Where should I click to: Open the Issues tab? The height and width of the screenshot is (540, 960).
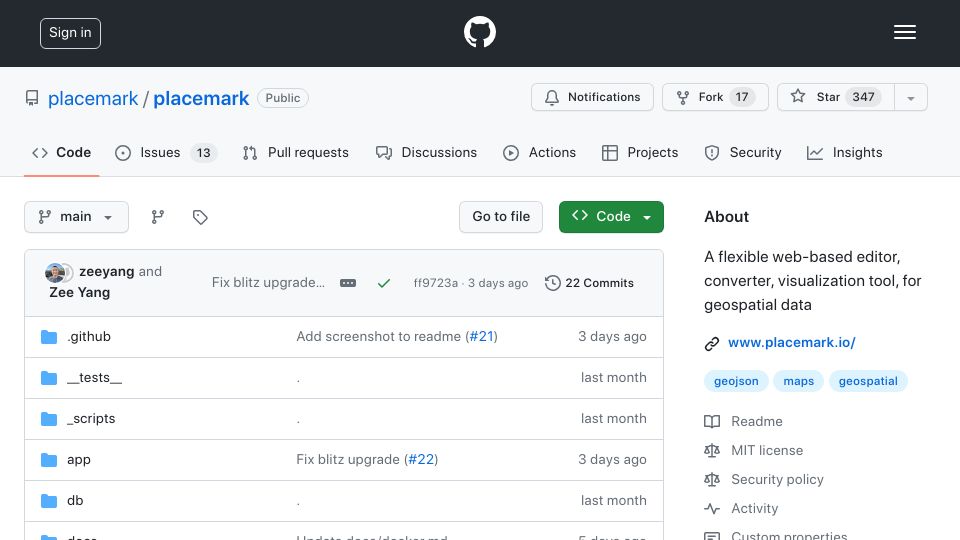[165, 152]
